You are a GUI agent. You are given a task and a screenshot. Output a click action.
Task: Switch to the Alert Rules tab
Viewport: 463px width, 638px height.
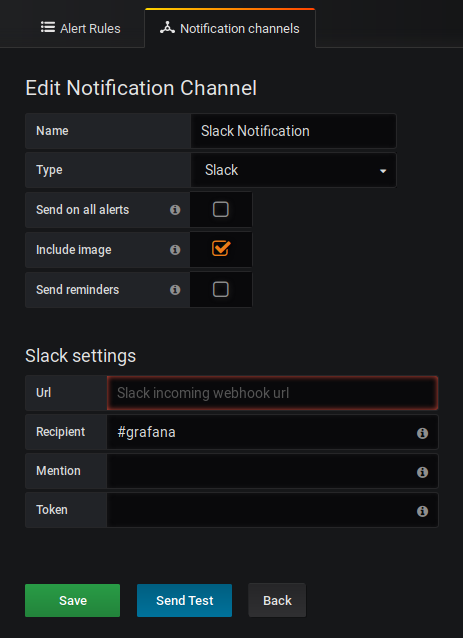pyautogui.click(x=81, y=28)
